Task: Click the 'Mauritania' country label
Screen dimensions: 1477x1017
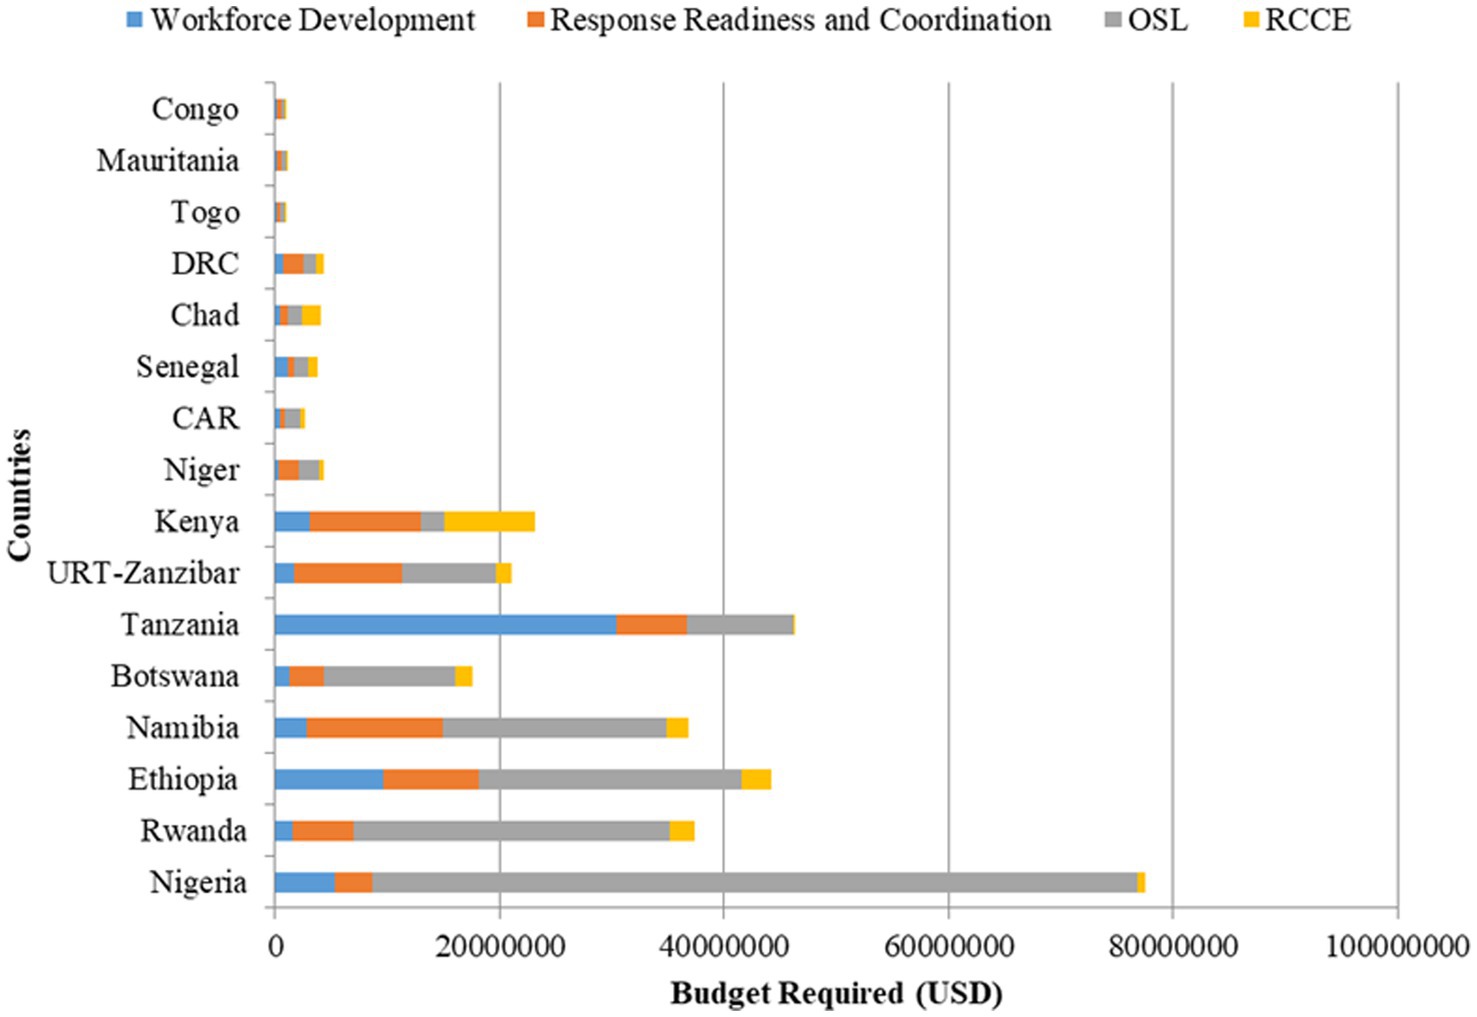Action: coord(168,160)
